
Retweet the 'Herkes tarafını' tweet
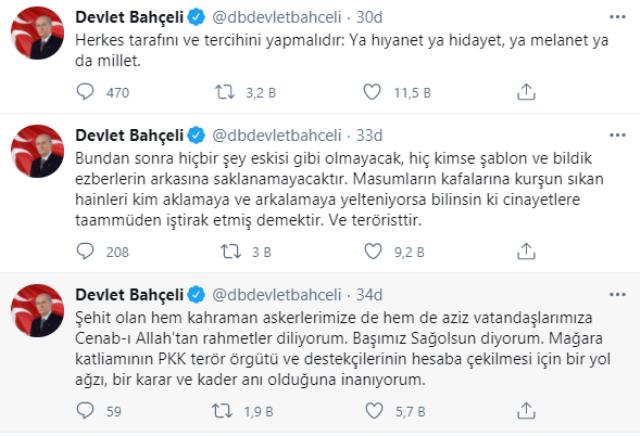click(227, 92)
